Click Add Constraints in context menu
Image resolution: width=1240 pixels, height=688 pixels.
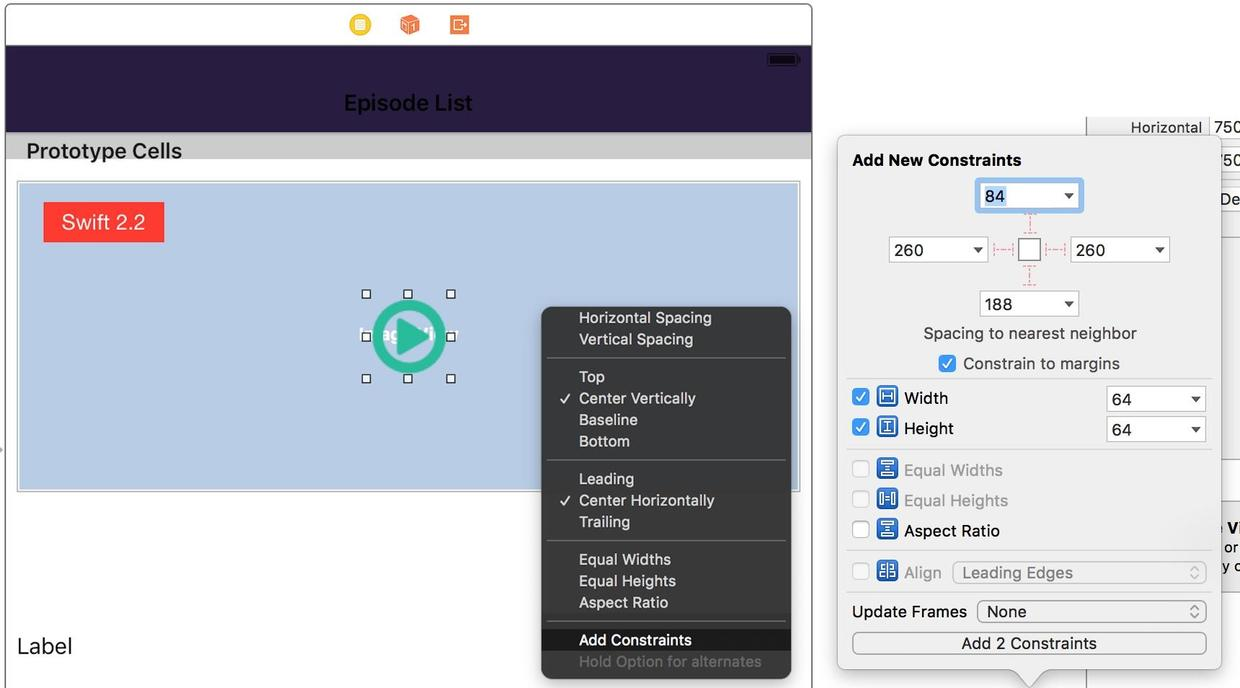tap(666, 640)
